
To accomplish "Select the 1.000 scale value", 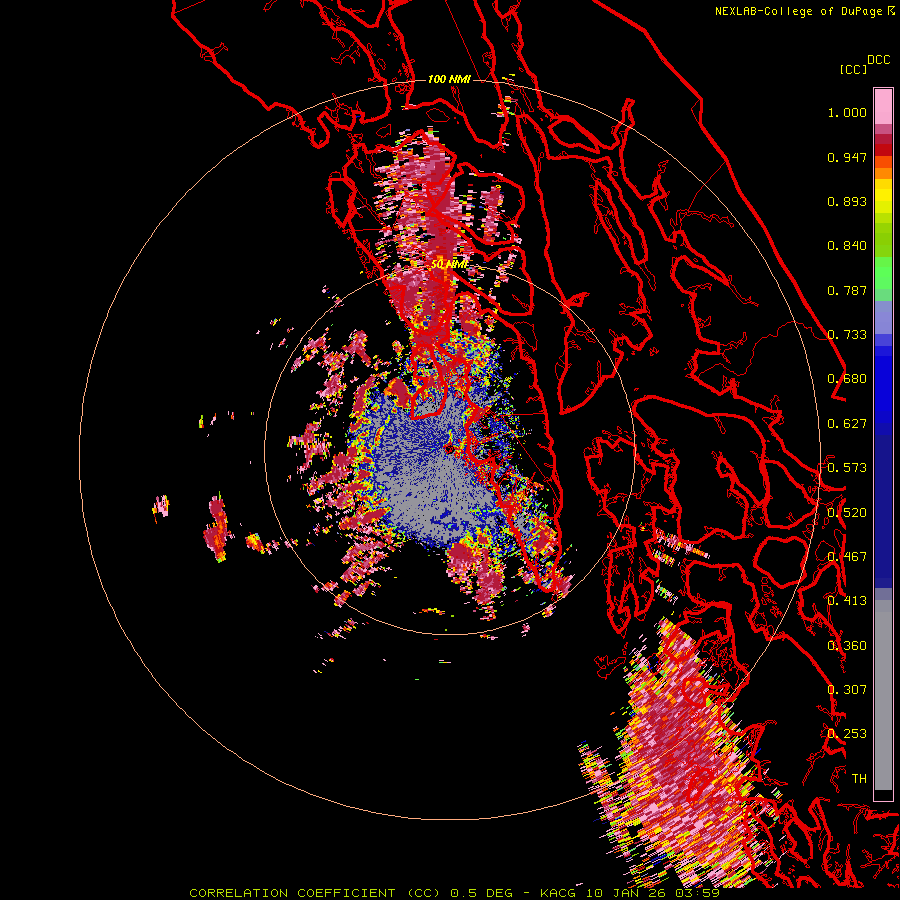I will (847, 112).
